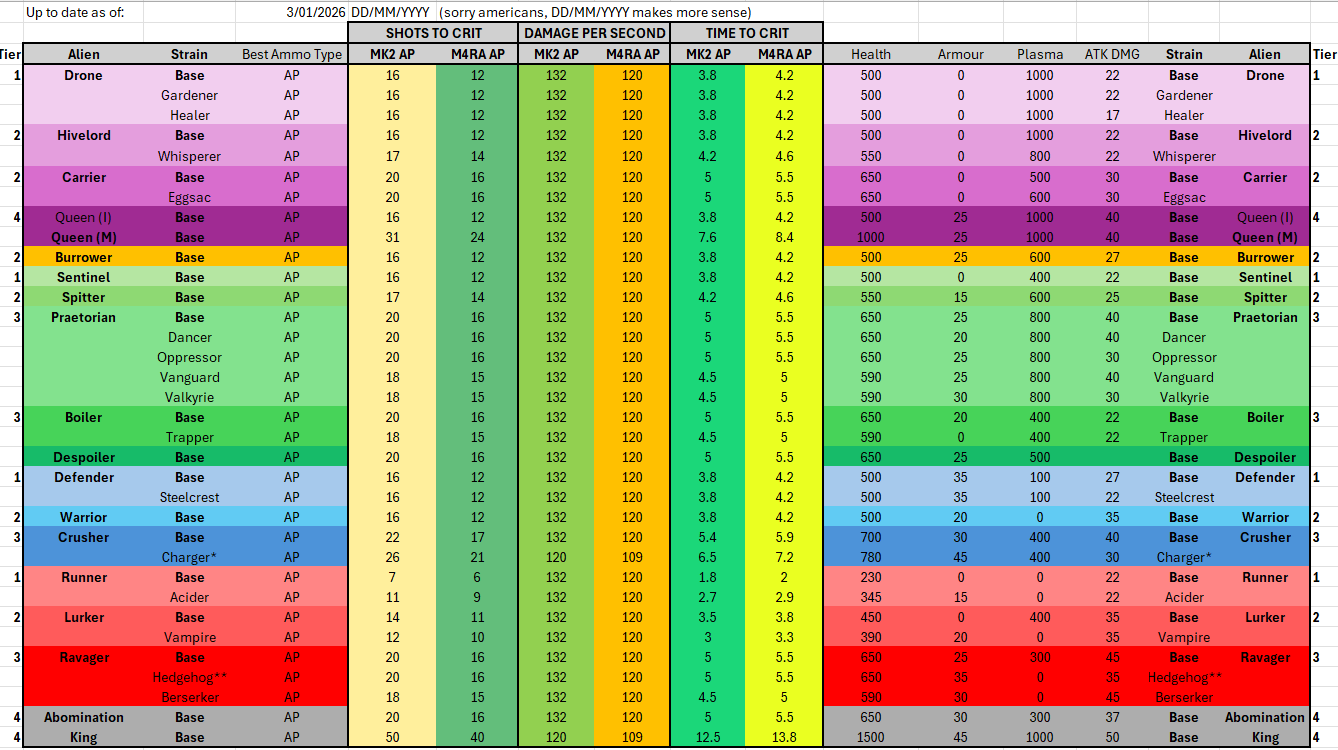The height and width of the screenshot is (750, 1338).
Task: Click the SHOTS TO CRIT header
Action: point(433,33)
